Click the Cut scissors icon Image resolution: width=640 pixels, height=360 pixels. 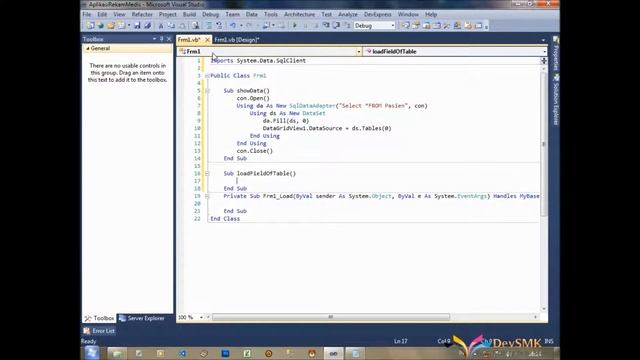pos(161,26)
